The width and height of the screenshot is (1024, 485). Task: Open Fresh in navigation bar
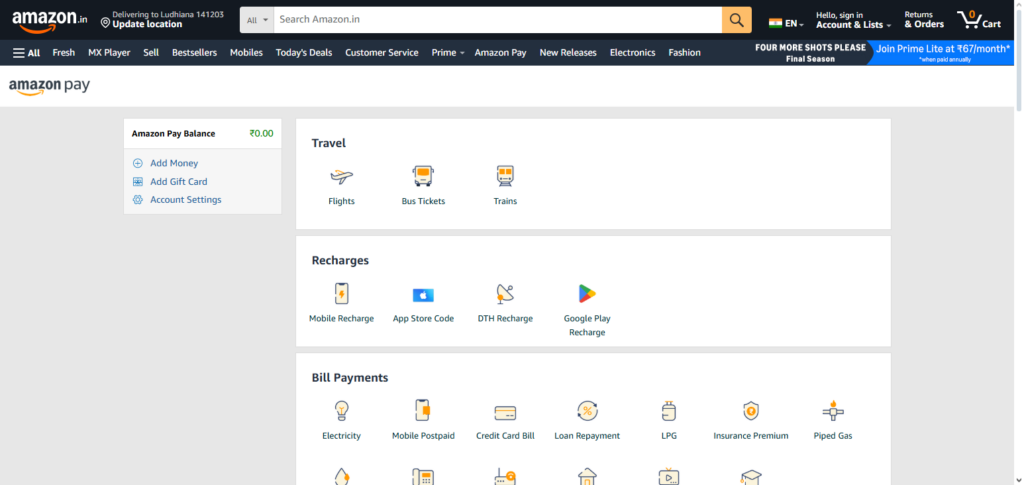click(63, 53)
